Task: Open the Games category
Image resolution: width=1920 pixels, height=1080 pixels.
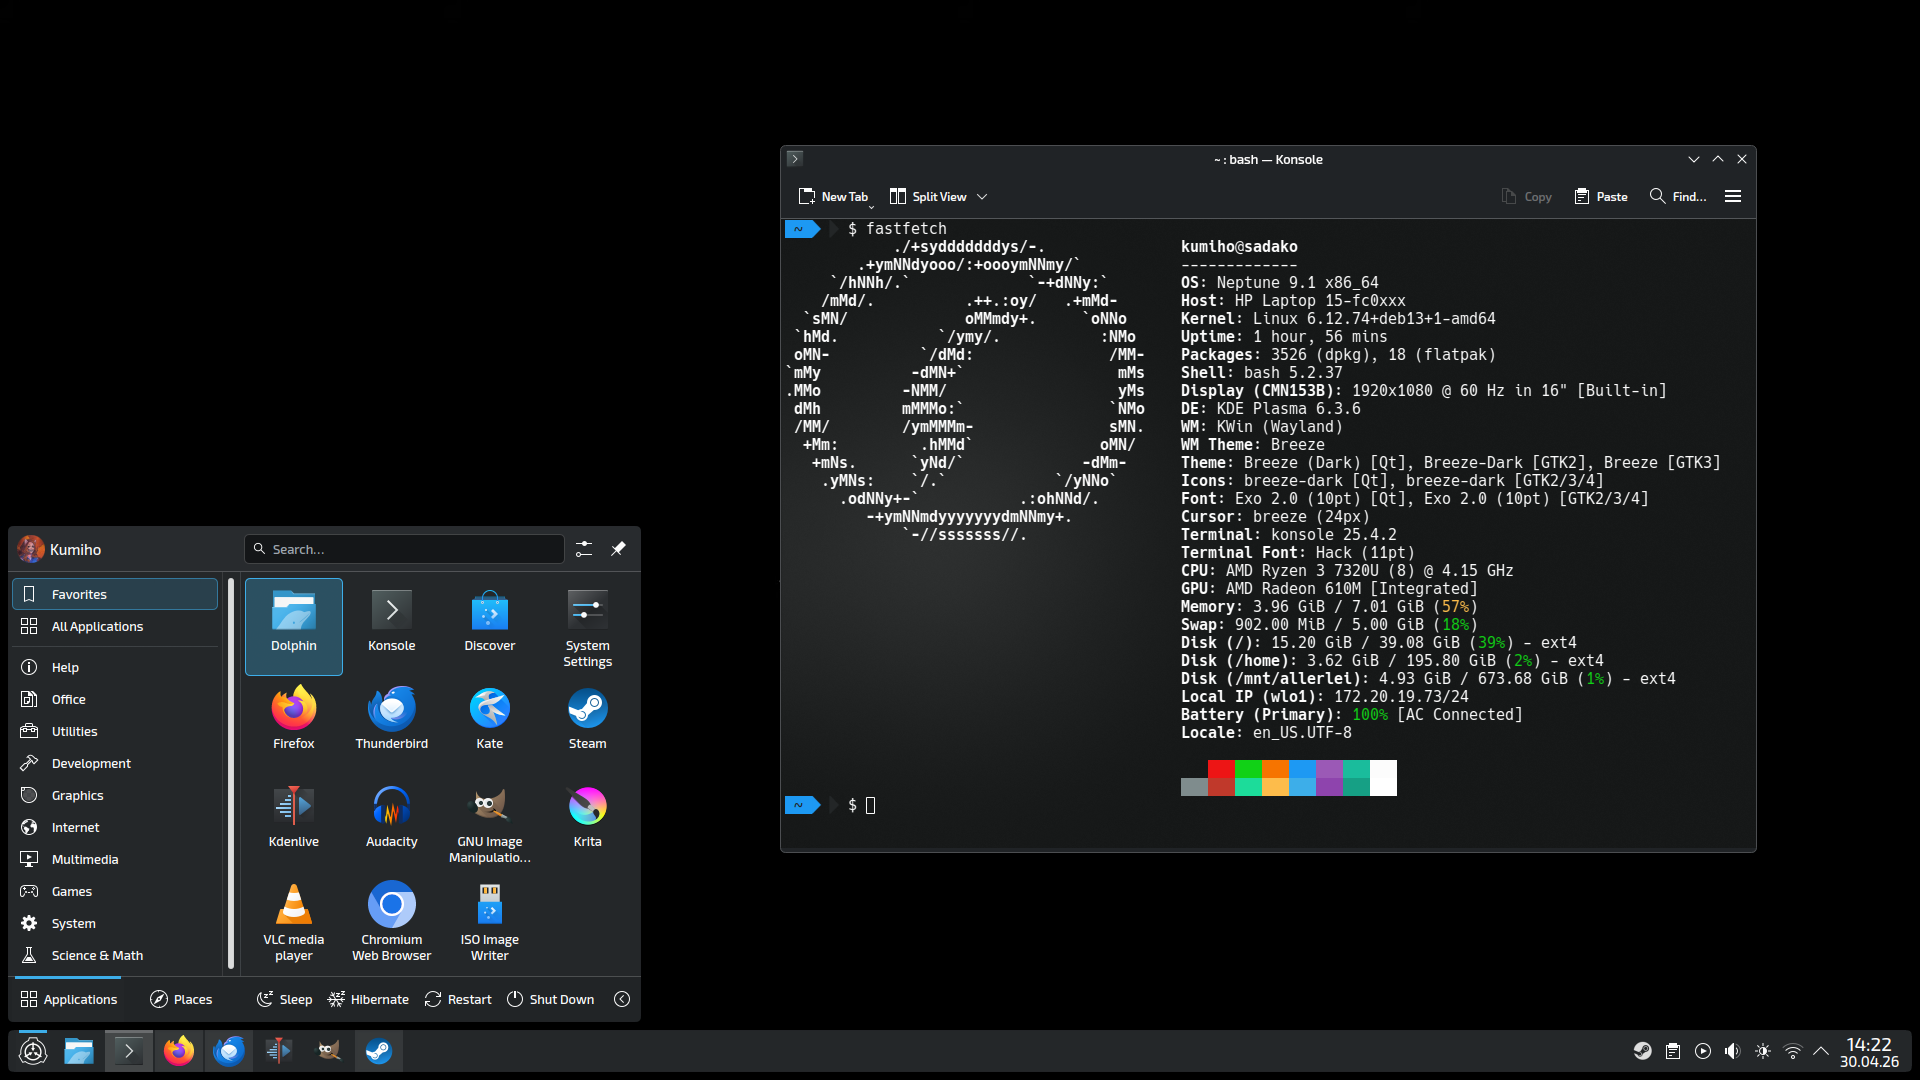Action: (115, 891)
